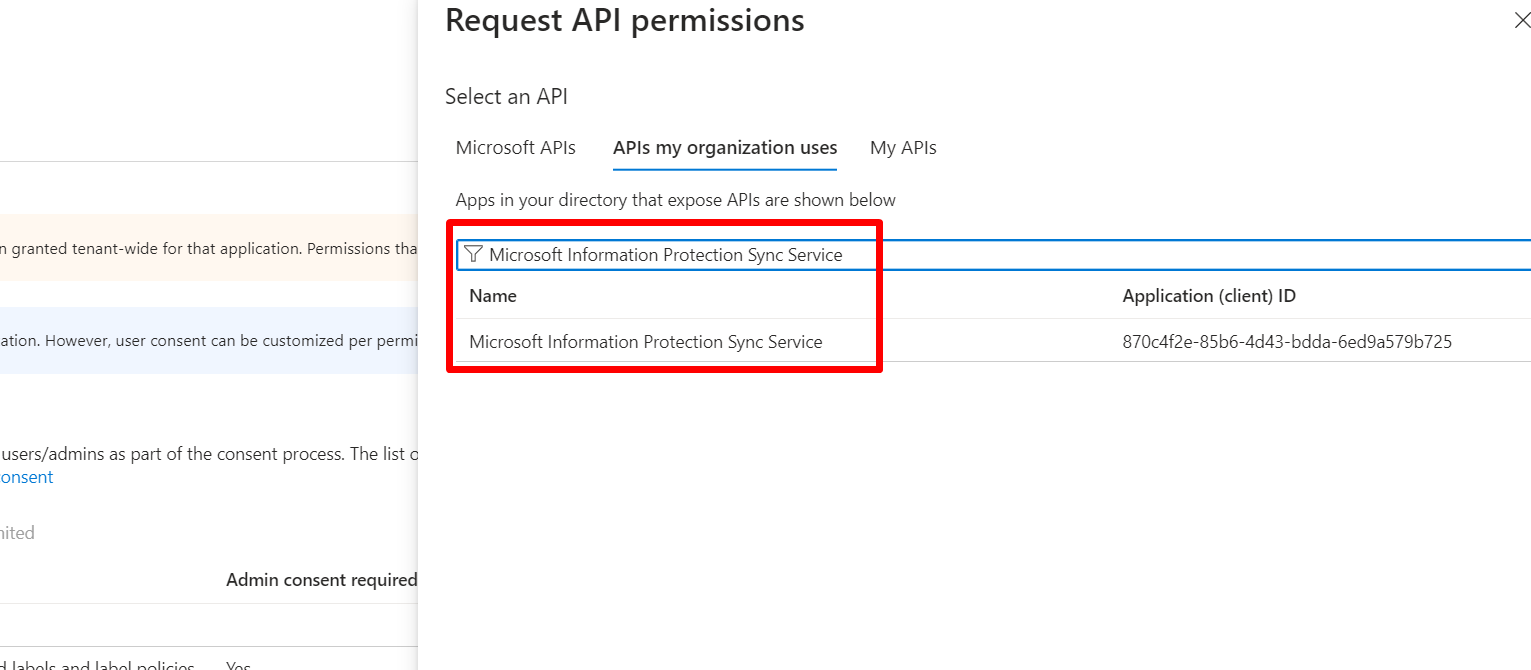This screenshot has width=1531, height=670.
Task: Click the labels and label policies permission row
Action: [x=100, y=664]
